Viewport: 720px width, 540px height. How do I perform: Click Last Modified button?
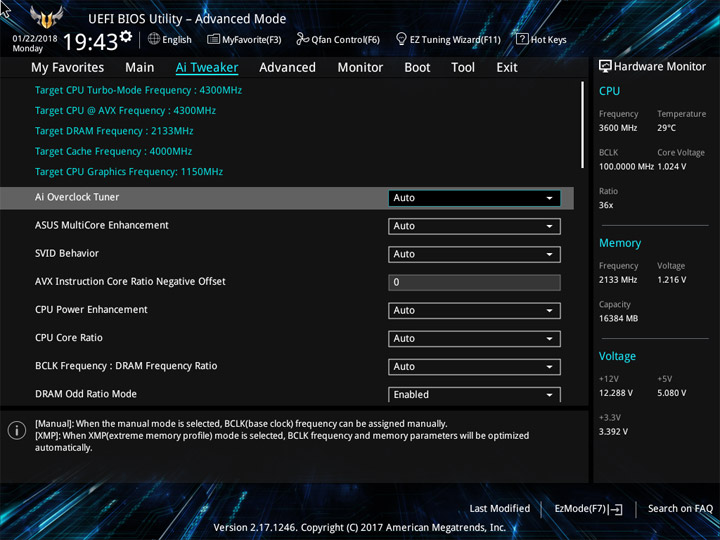point(500,508)
